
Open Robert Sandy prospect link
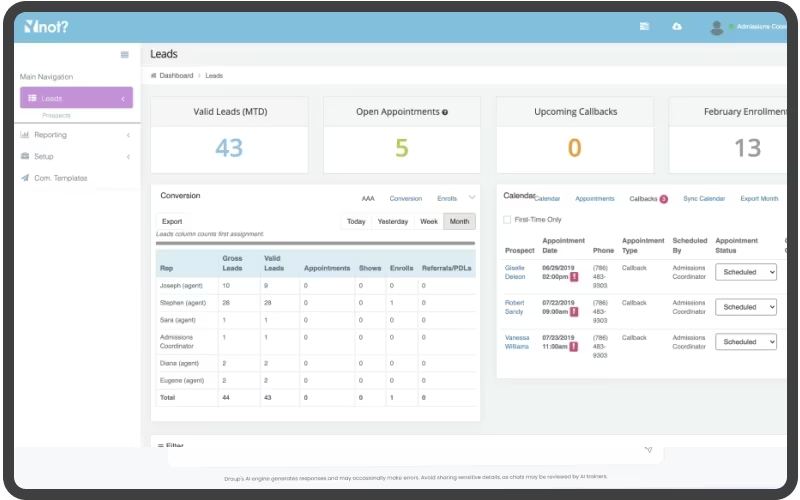pos(514,307)
